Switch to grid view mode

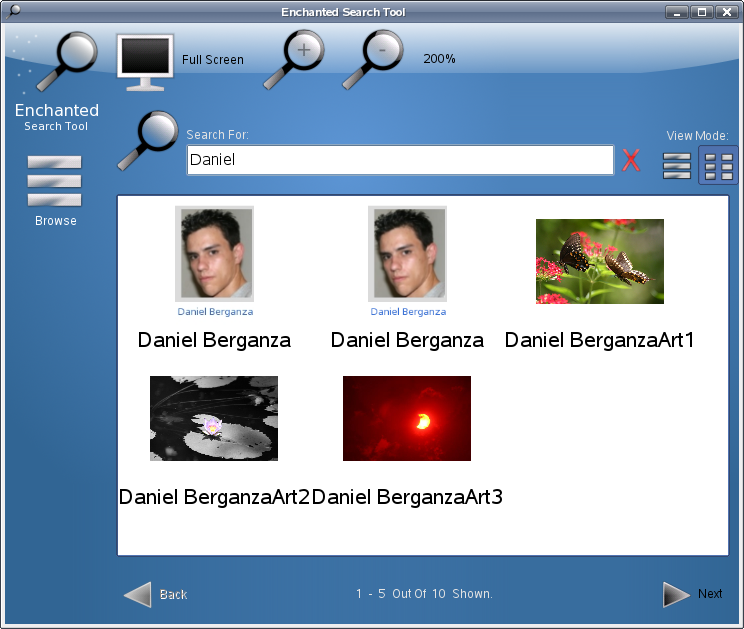[718, 166]
